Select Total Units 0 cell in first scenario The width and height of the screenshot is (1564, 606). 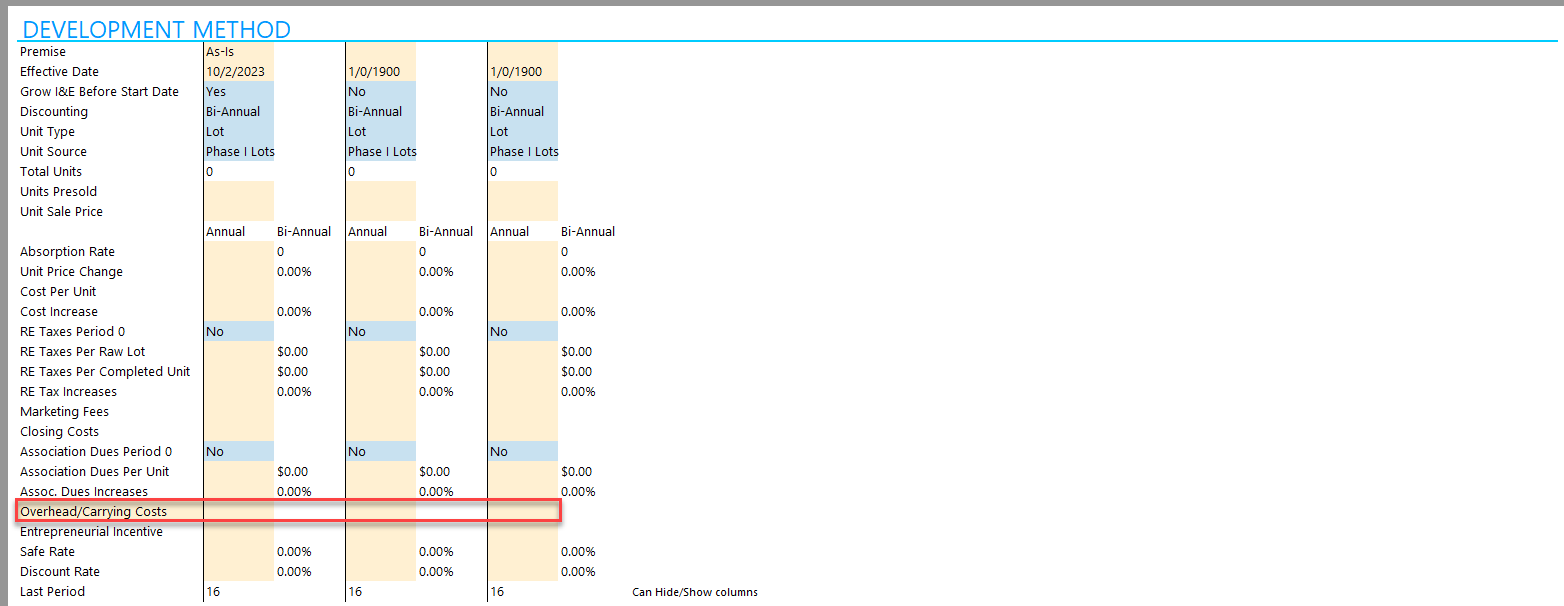tap(238, 171)
